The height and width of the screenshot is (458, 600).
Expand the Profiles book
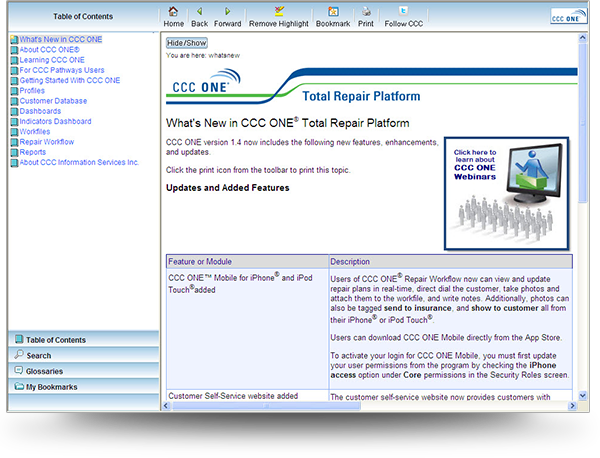pyautogui.click(x=32, y=91)
